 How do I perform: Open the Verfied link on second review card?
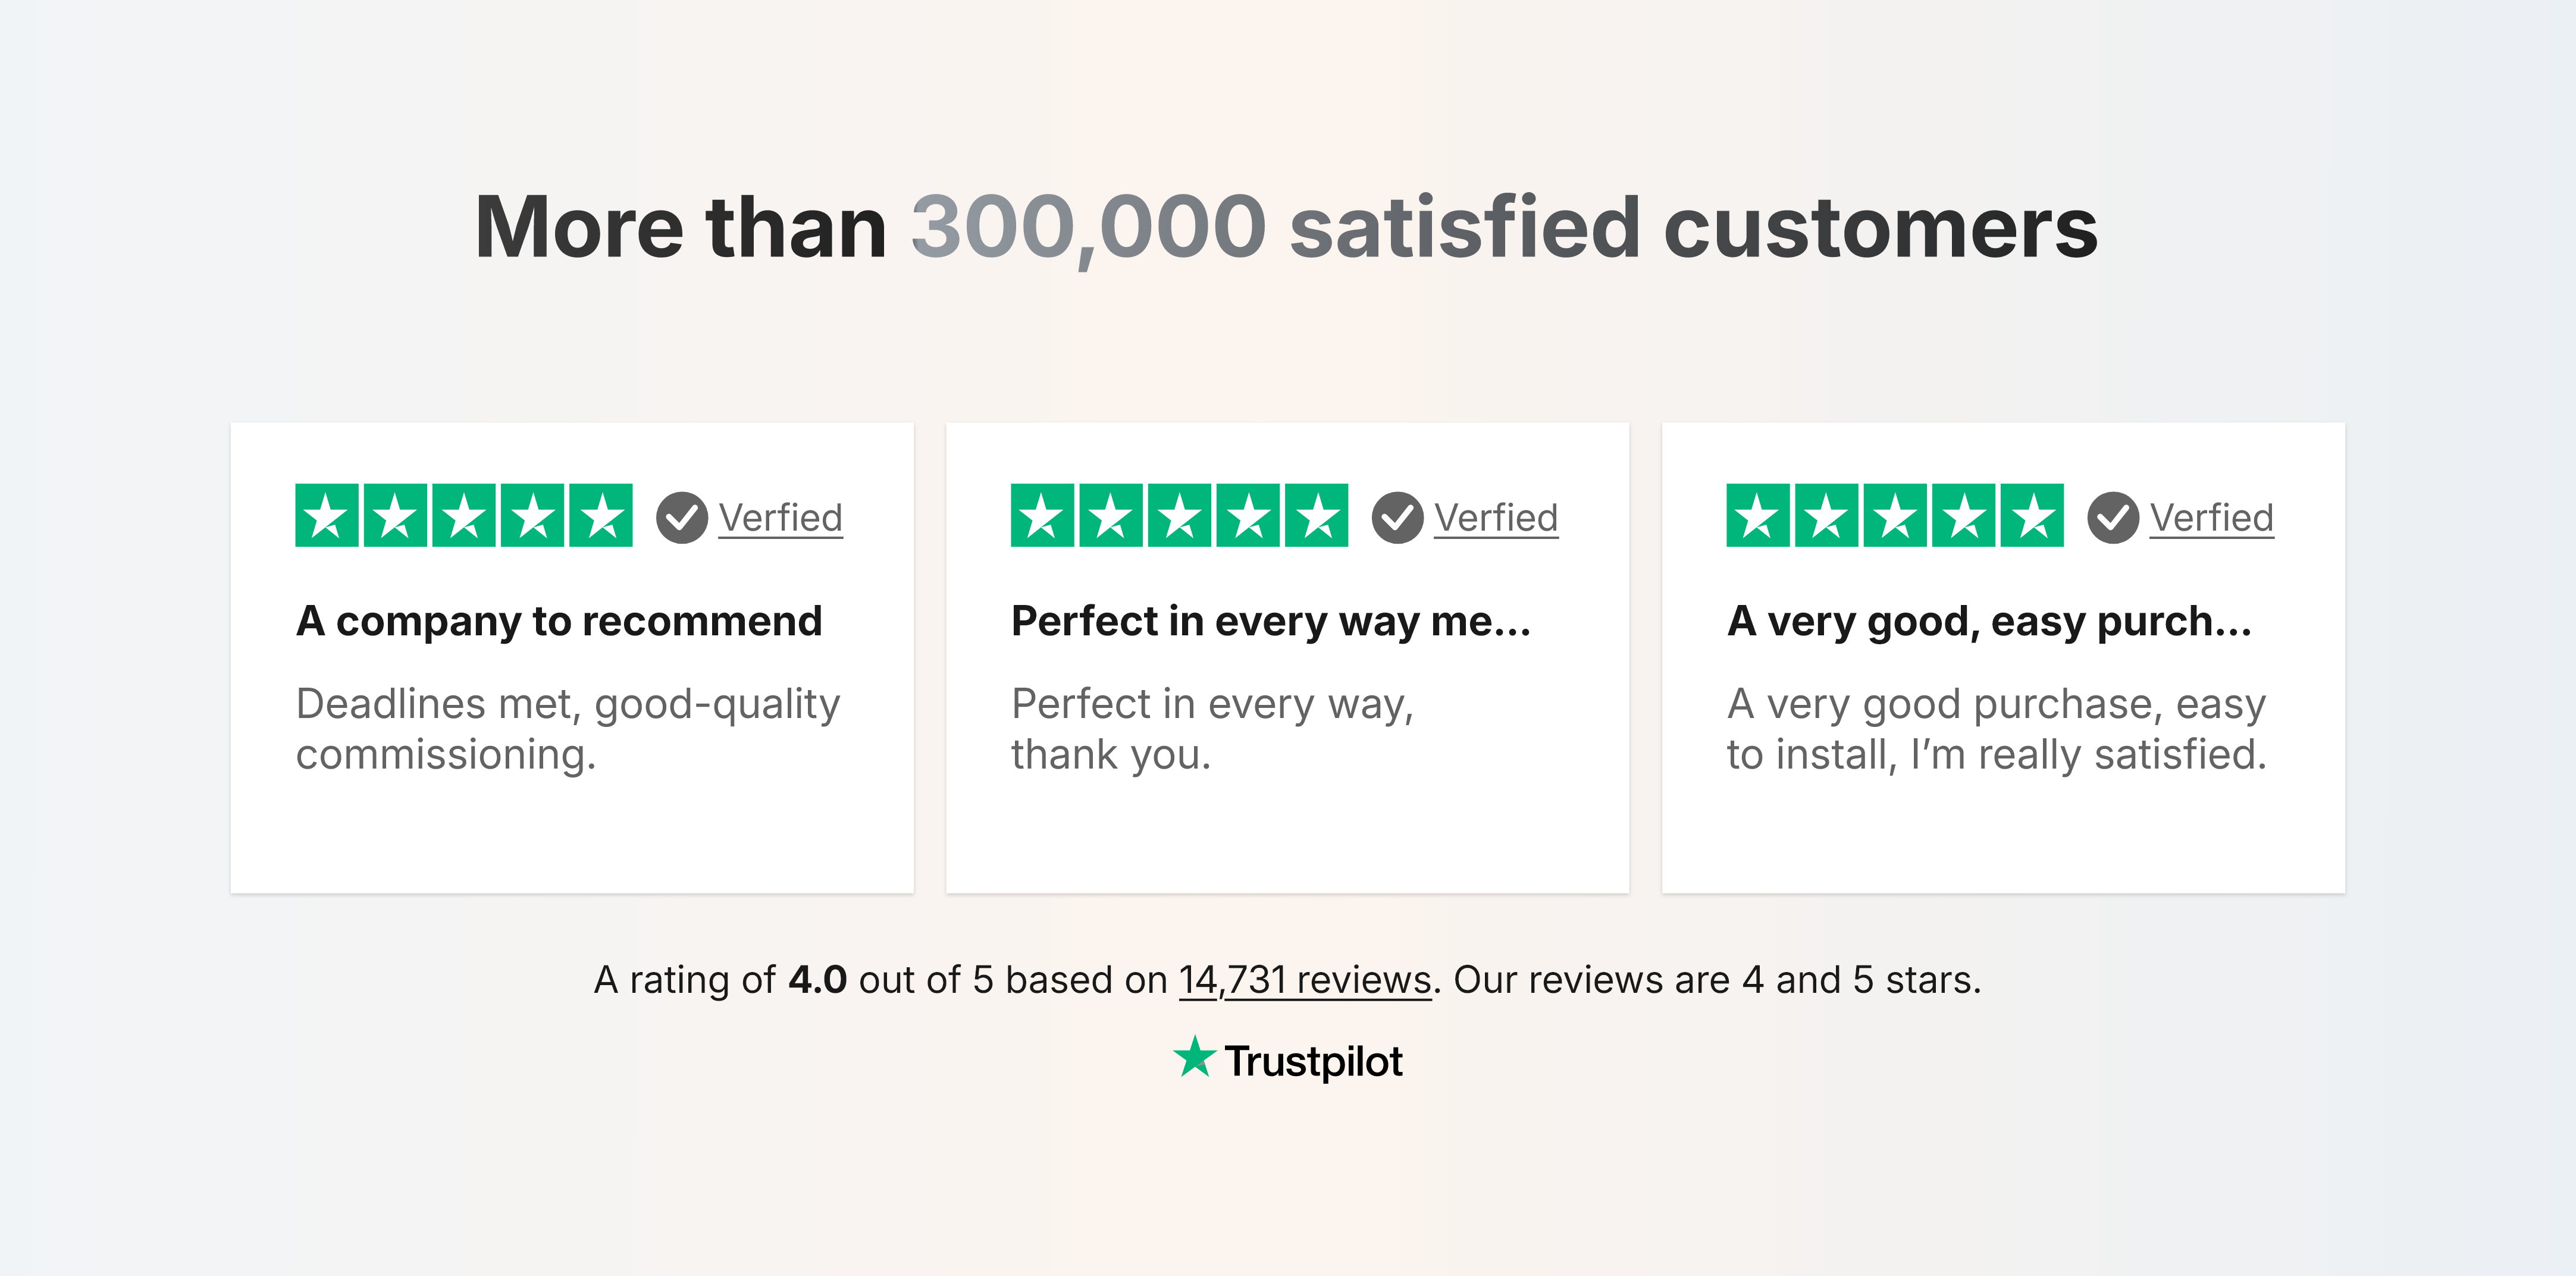[1496, 518]
